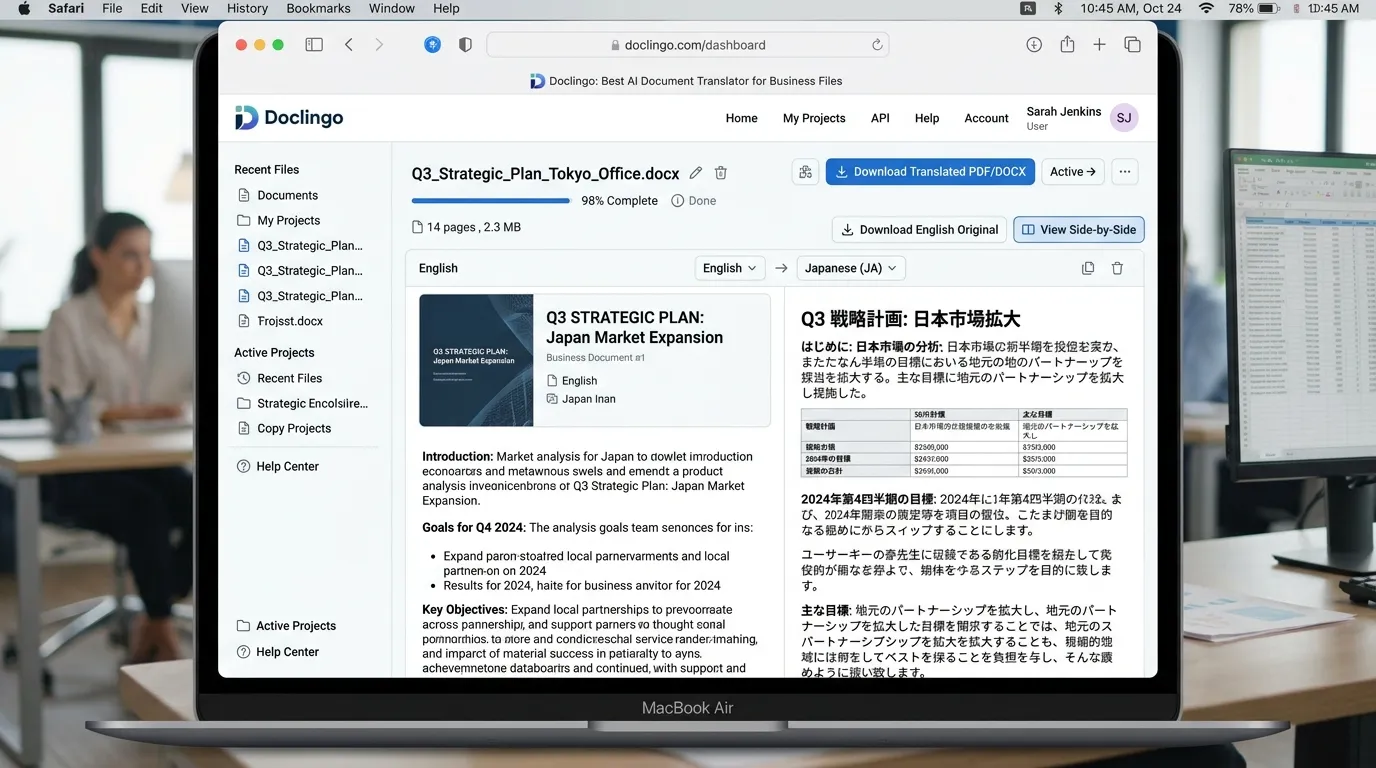Toggle Safari sidebar icon

click(x=314, y=45)
